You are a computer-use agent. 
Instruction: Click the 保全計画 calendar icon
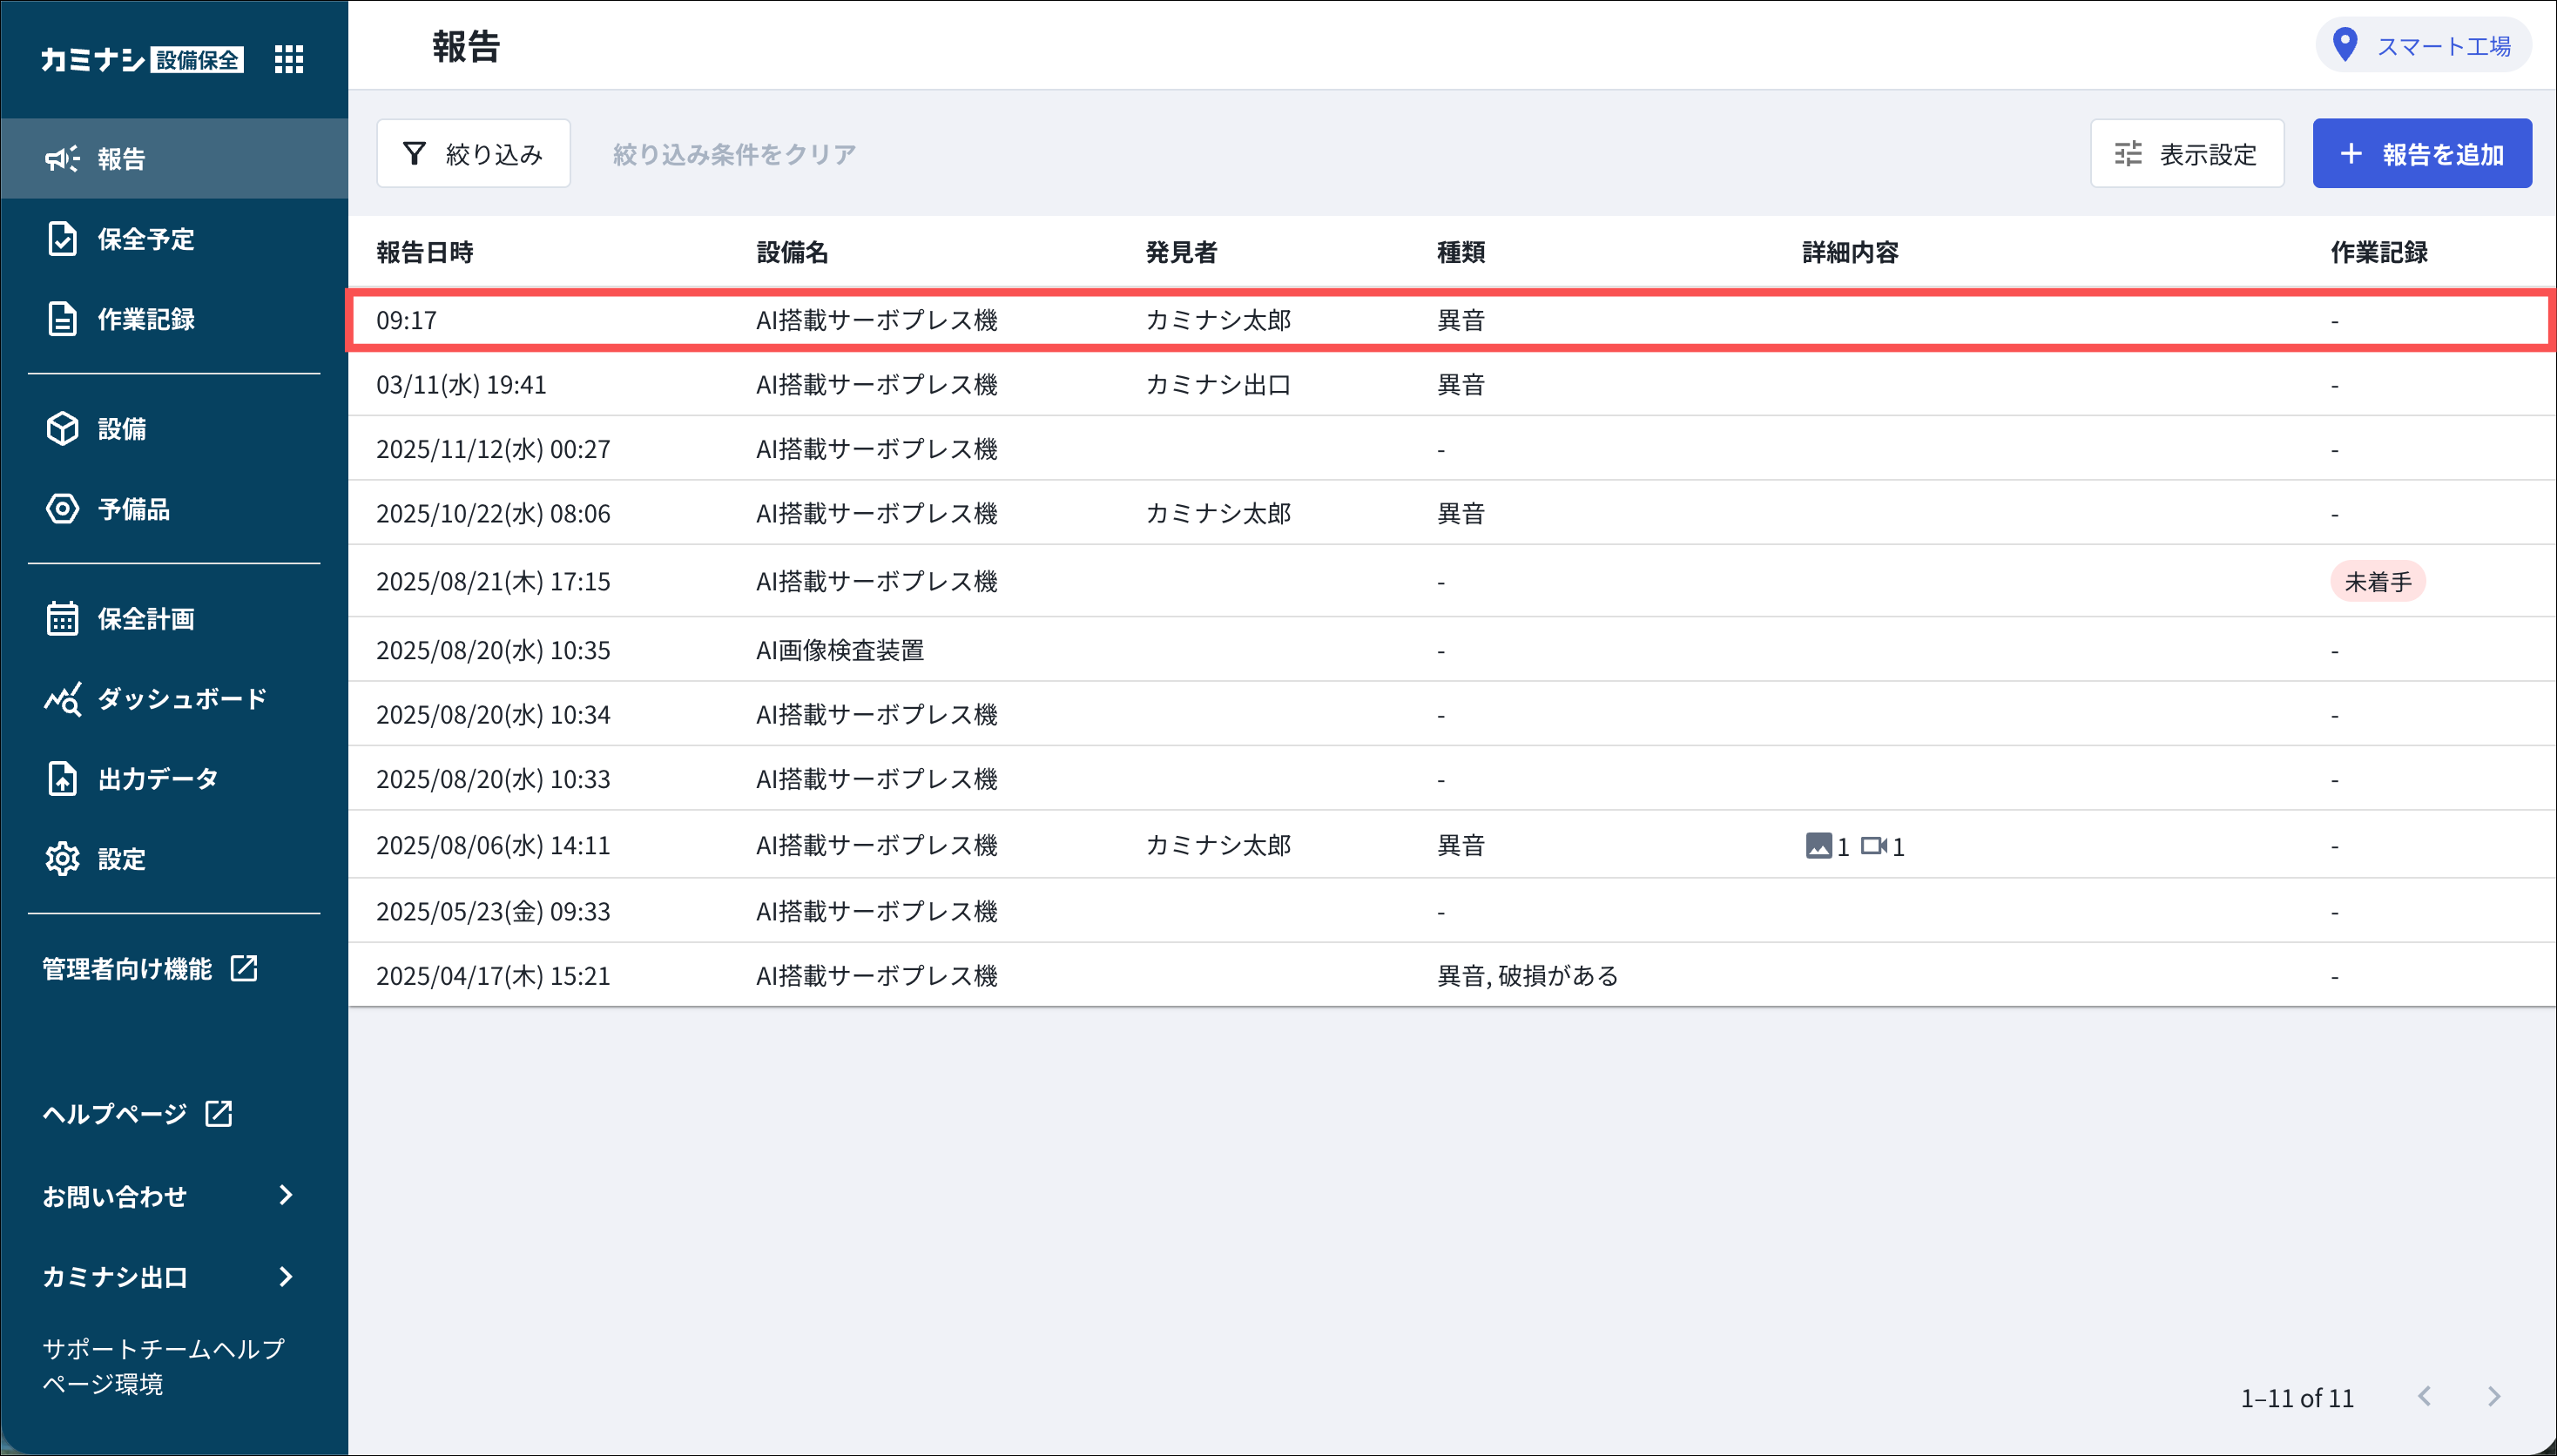(62, 619)
